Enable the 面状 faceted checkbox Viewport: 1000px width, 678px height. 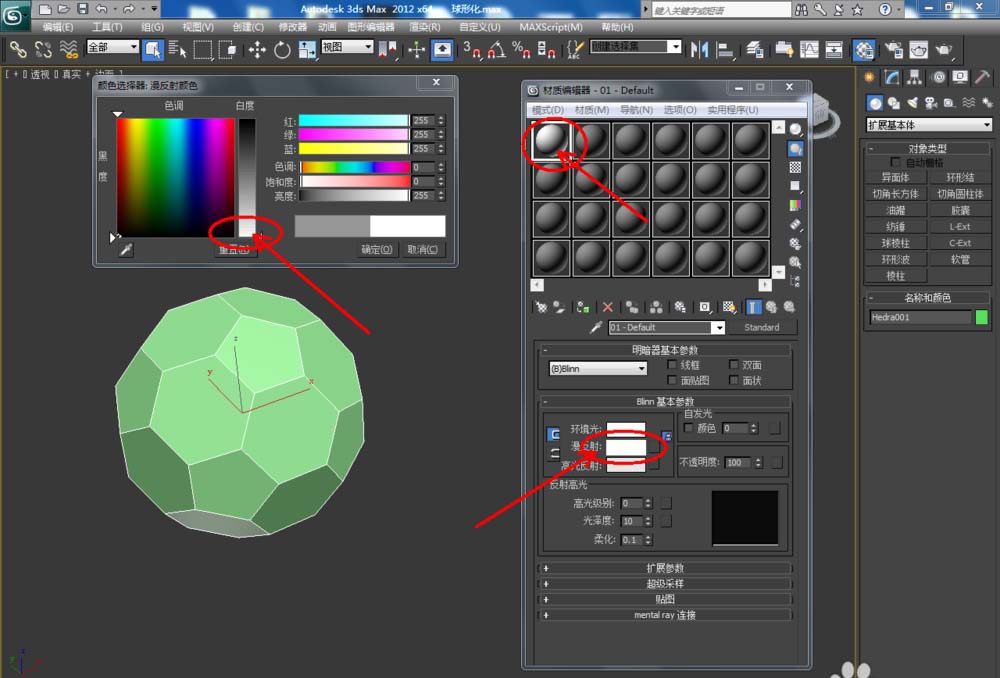(x=733, y=380)
